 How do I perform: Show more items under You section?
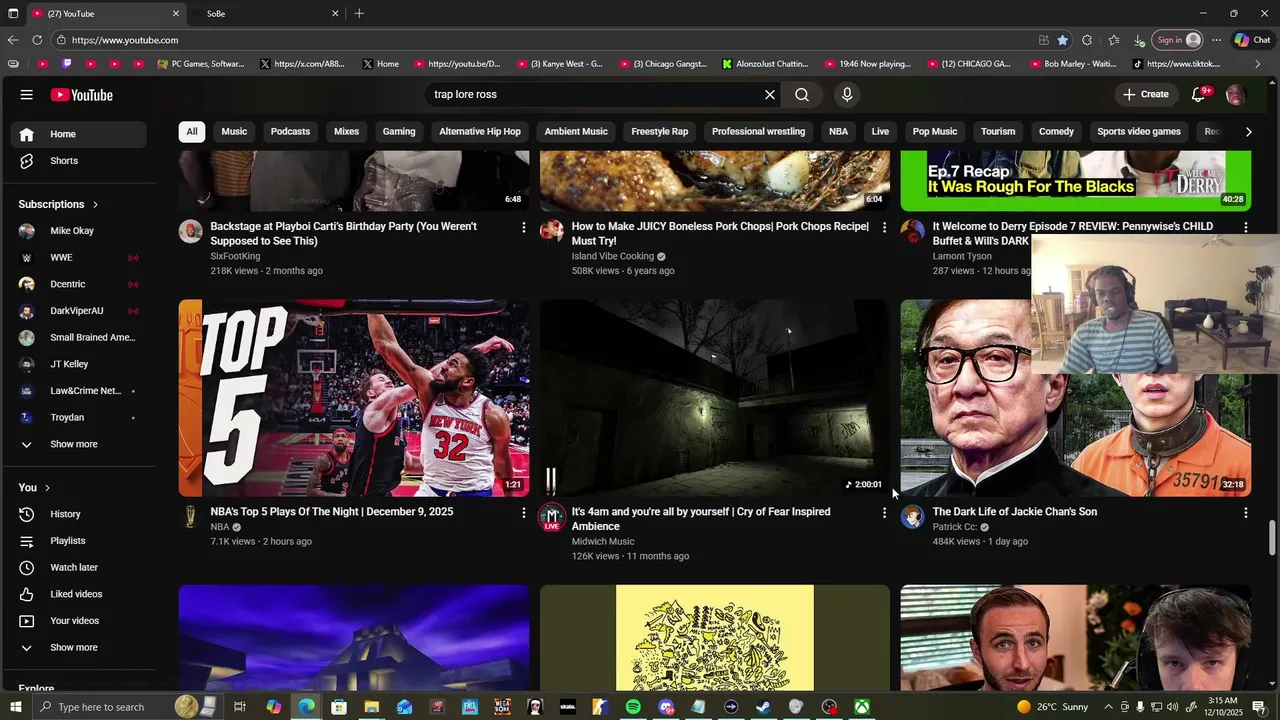tap(78, 648)
